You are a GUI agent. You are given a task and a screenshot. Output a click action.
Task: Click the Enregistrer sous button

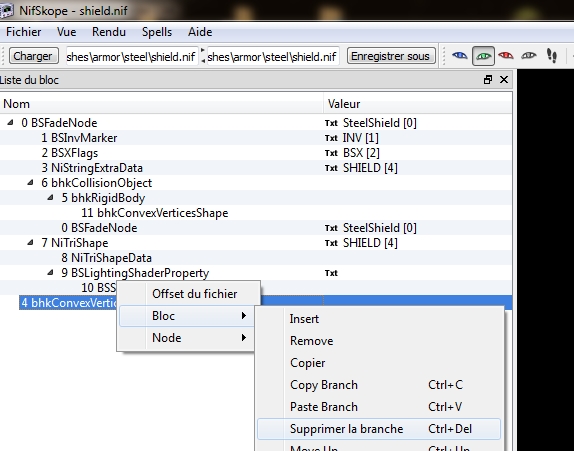point(391,56)
